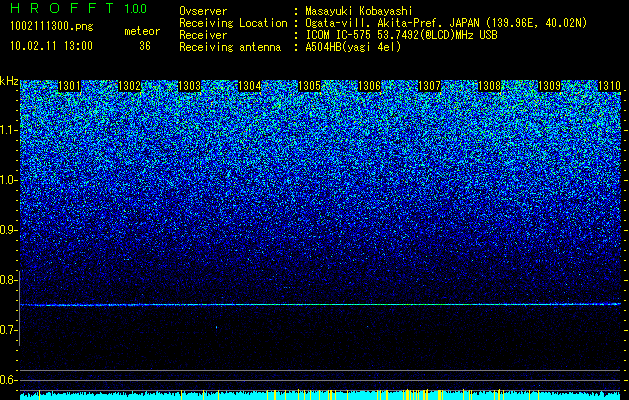
Task: Click the "Receiving Location" label
Action: coord(233,23)
